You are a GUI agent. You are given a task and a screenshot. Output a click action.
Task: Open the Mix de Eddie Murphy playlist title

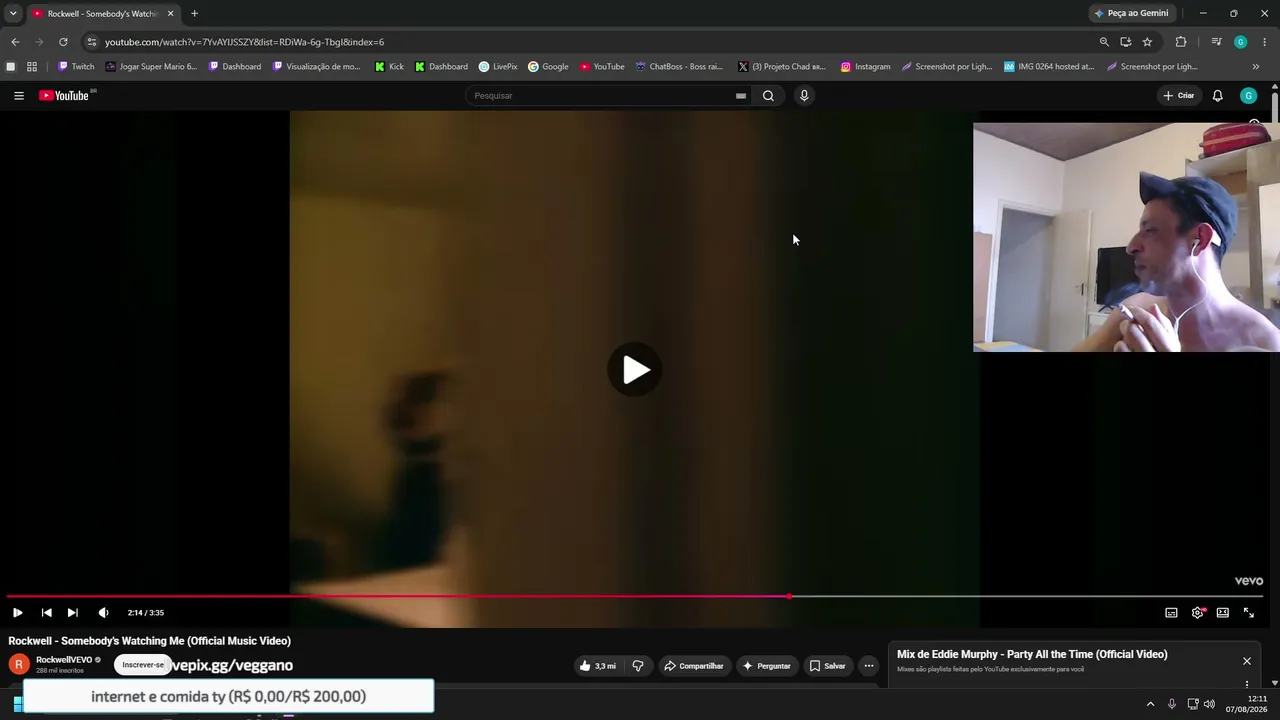point(1032,654)
